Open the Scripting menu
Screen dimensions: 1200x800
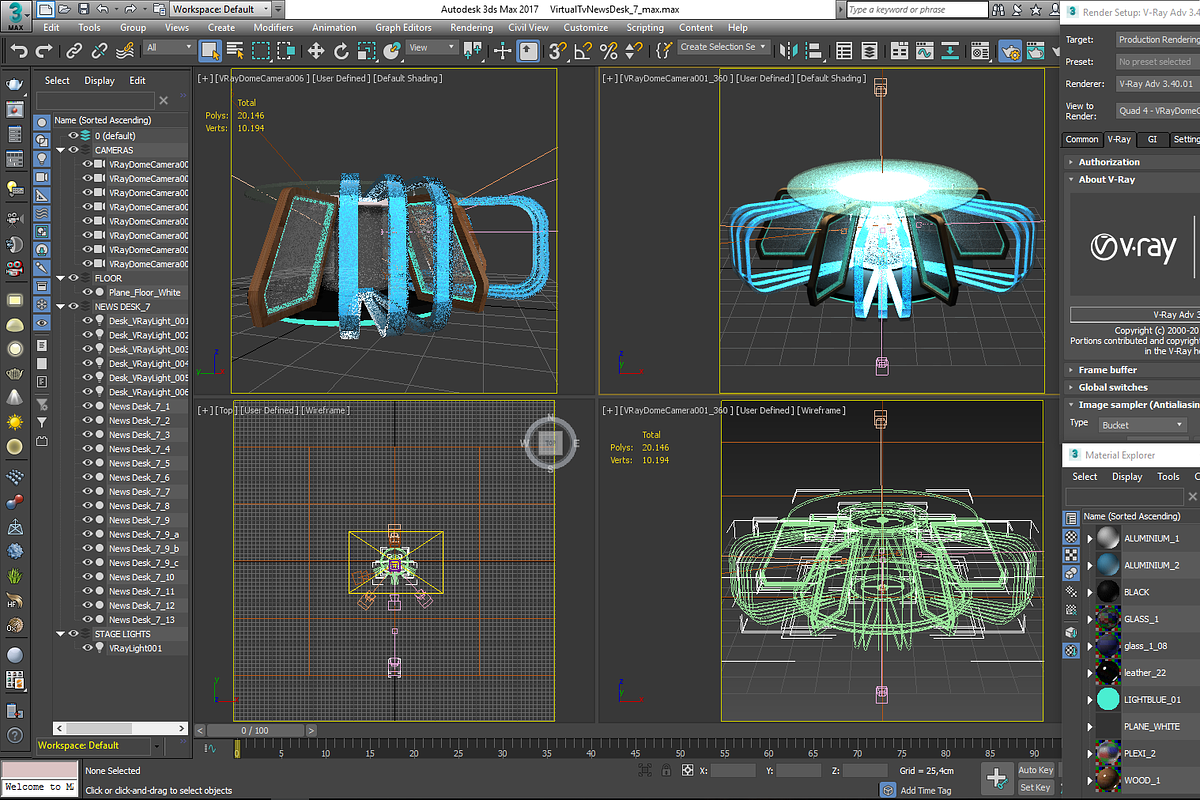coord(645,28)
